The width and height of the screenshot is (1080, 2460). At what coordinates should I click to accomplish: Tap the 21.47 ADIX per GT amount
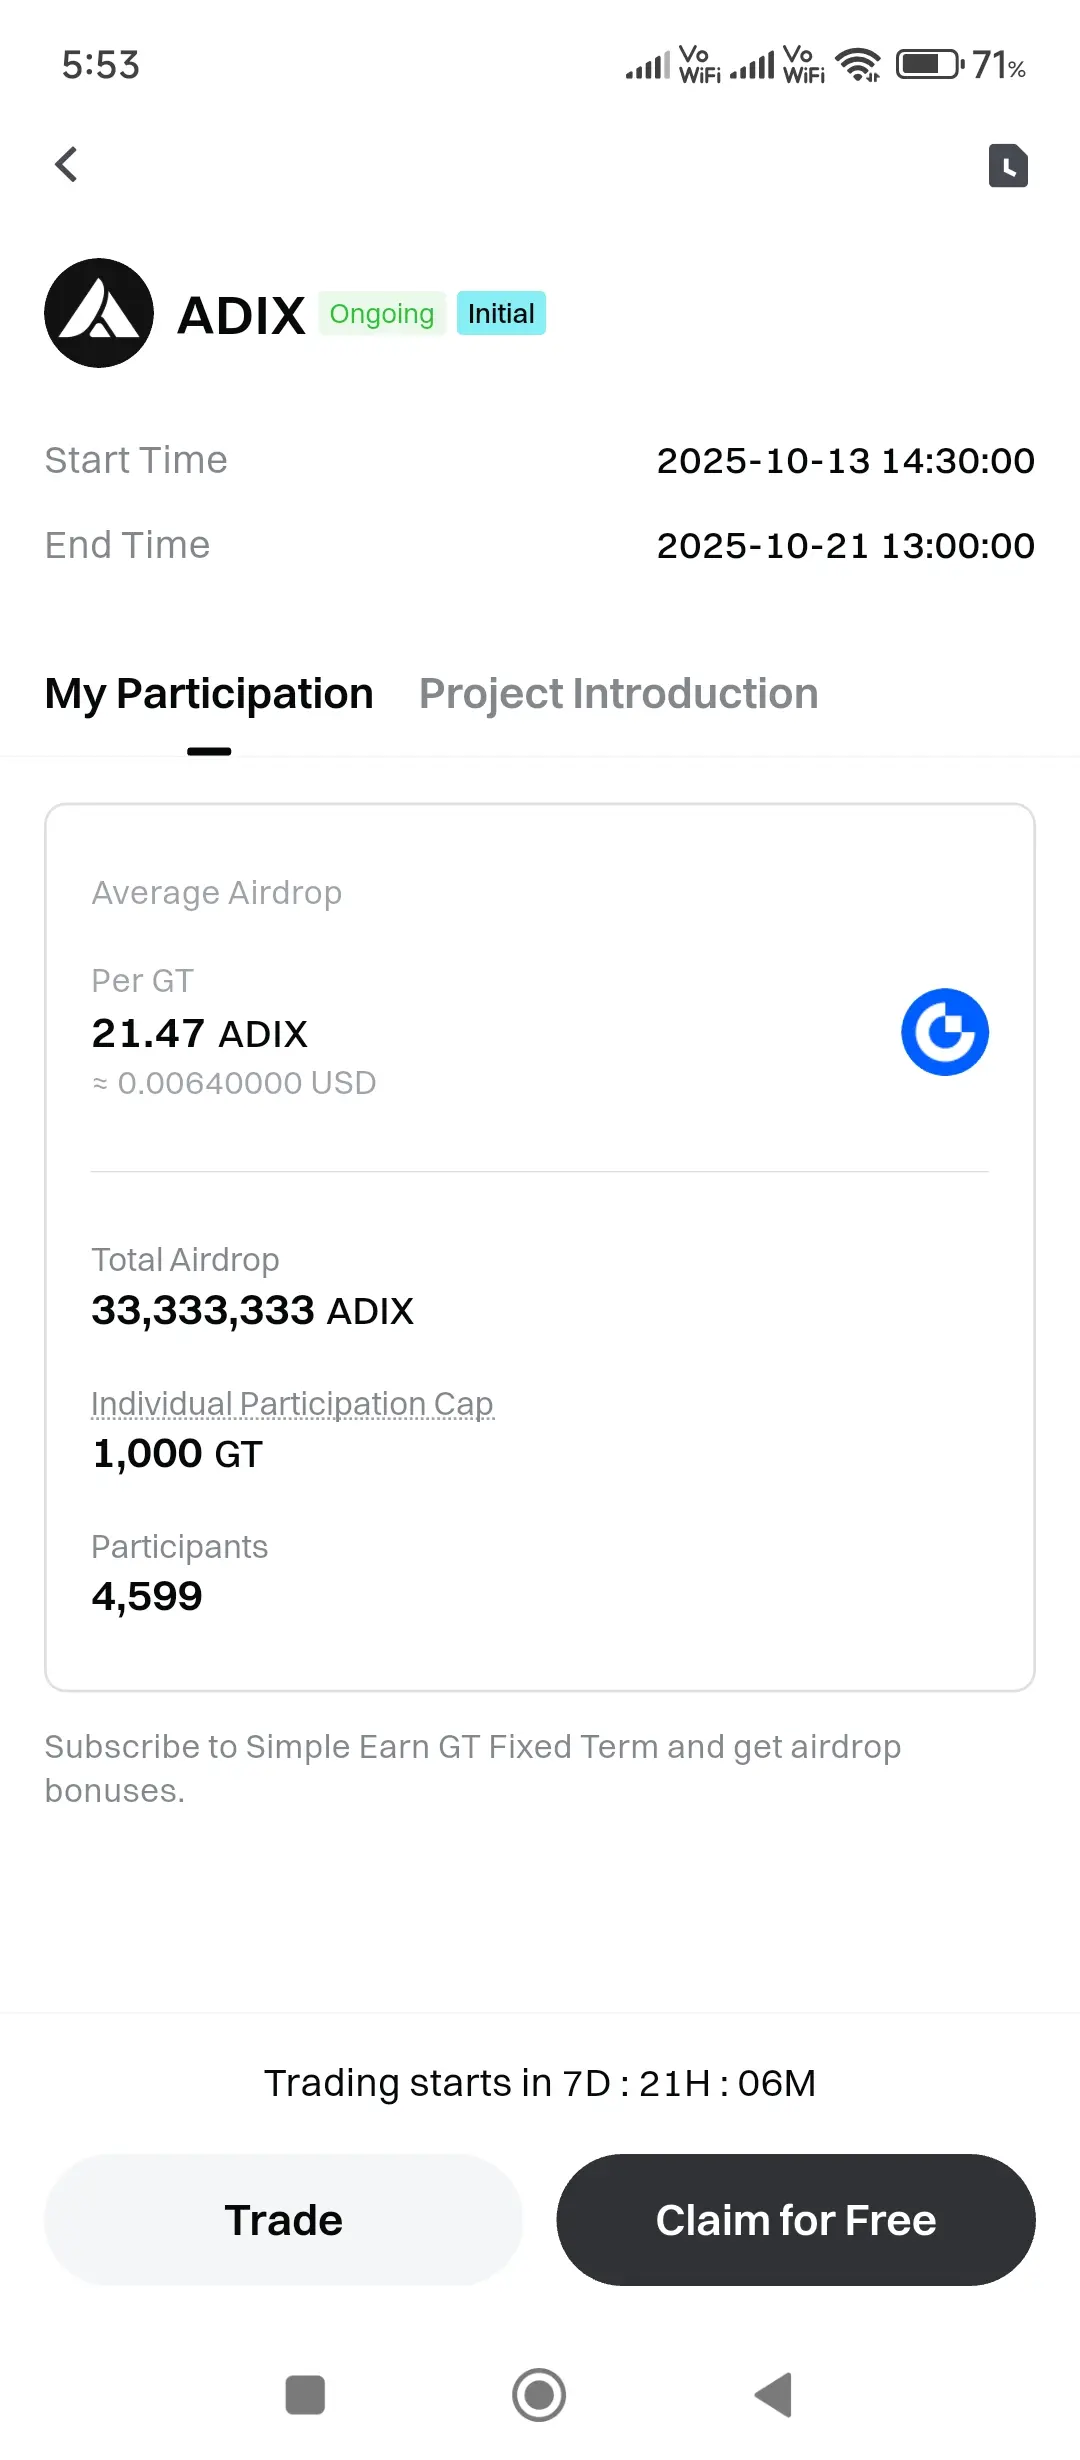tap(199, 1033)
